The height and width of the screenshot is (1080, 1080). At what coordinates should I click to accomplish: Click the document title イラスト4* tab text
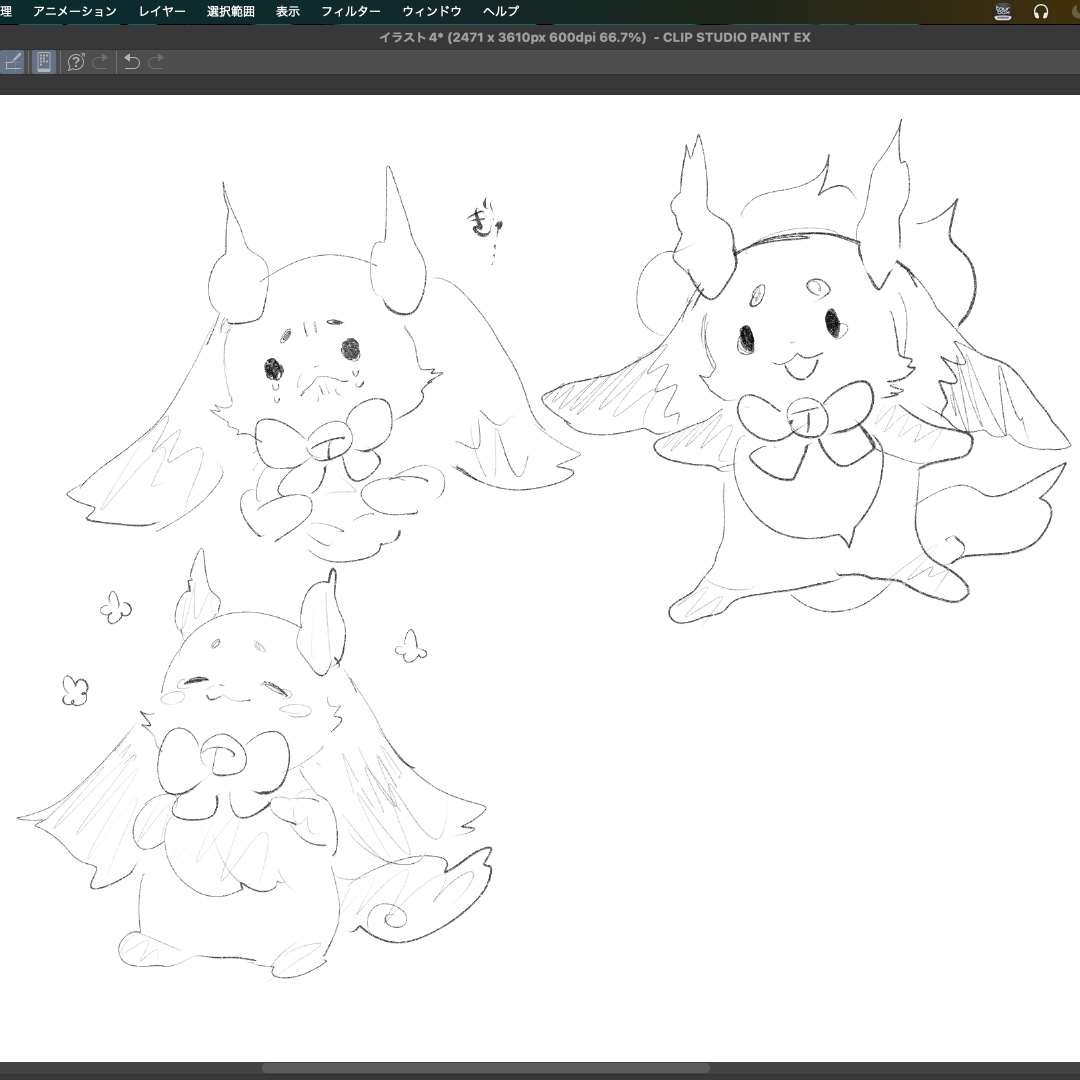tap(411, 37)
